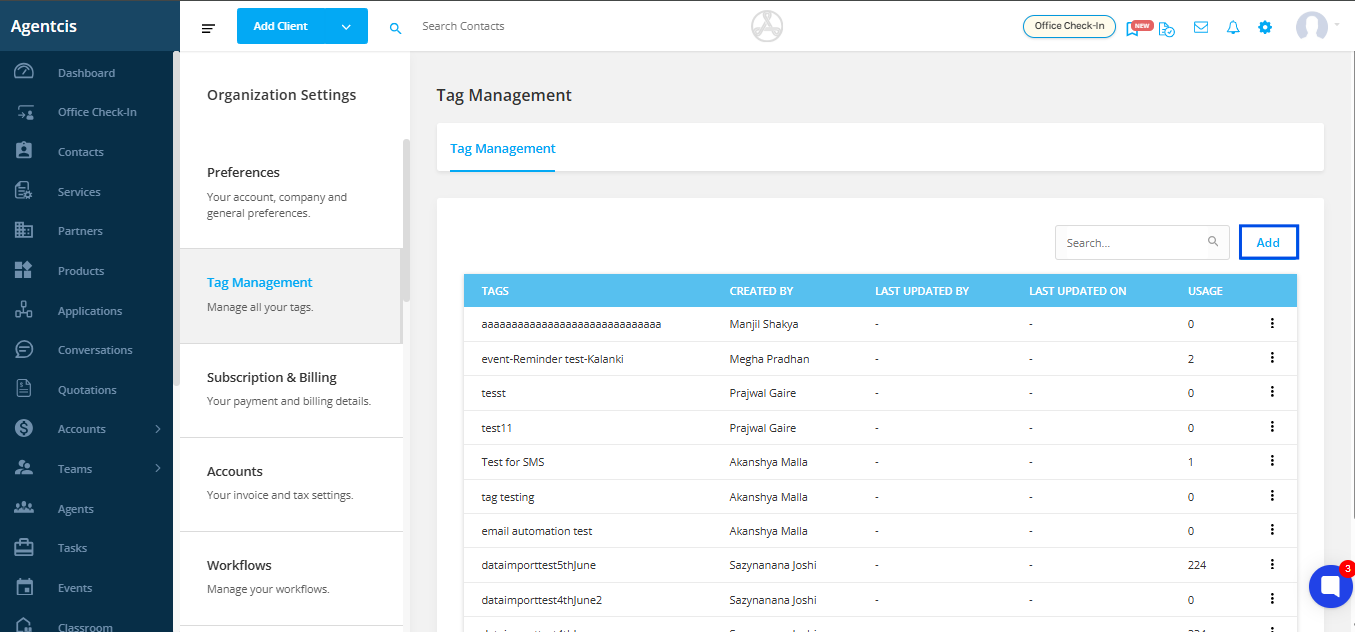Select the Tag Management tab
The image size is (1355, 632).
pyautogui.click(x=502, y=148)
